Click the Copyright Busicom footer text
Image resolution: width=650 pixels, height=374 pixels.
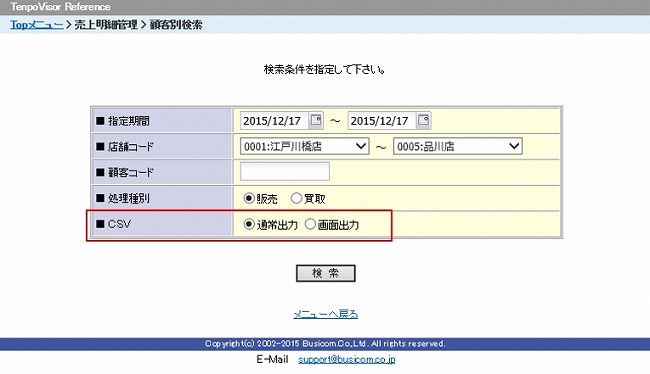[x=325, y=344]
